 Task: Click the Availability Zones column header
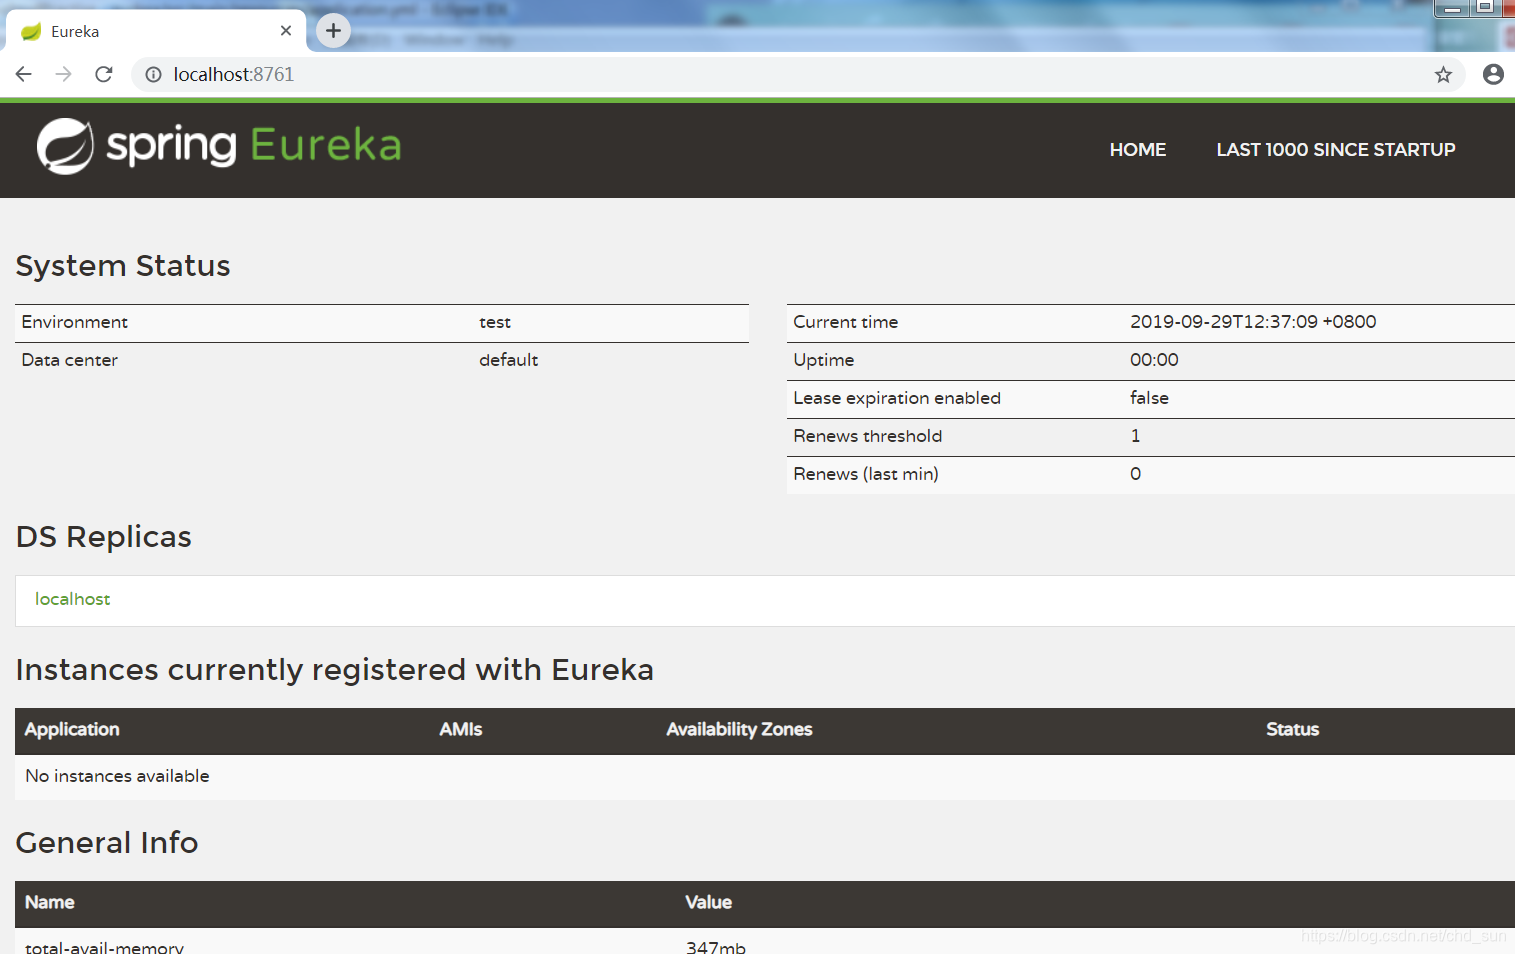point(740,730)
